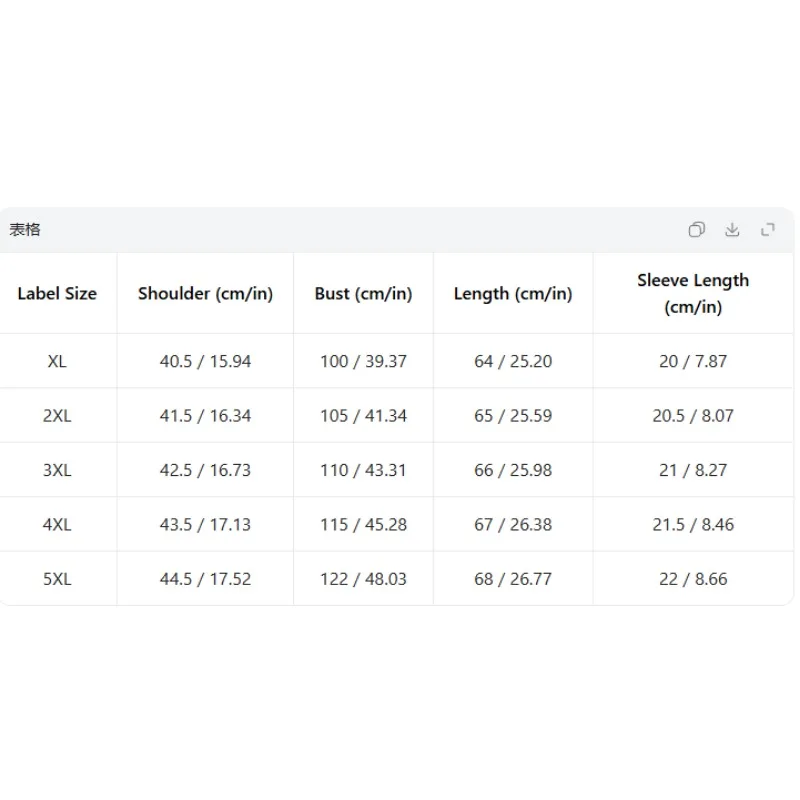Click the XL size row label
This screenshot has height=800, width=800.
click(57, 361)
